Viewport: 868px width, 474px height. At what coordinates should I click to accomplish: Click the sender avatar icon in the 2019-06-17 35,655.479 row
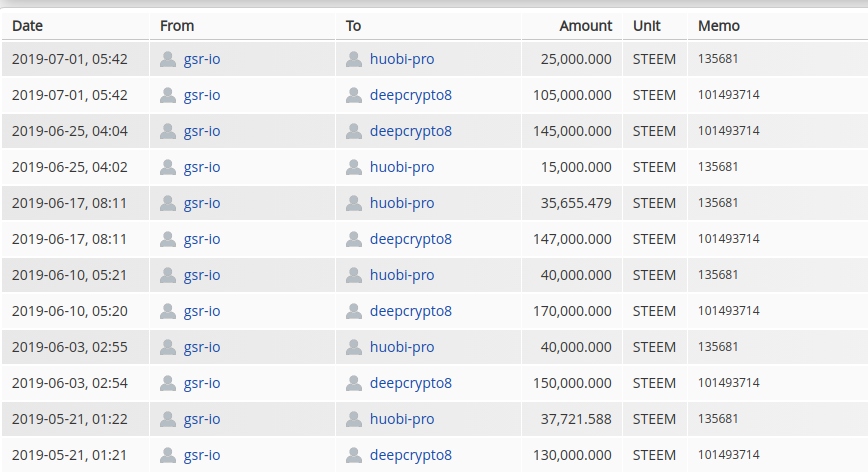click(x=168, y=203)
